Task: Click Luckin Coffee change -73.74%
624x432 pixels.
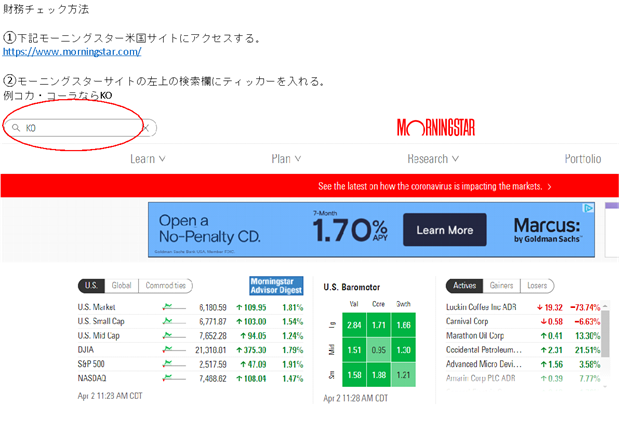Action: point(585,307)
